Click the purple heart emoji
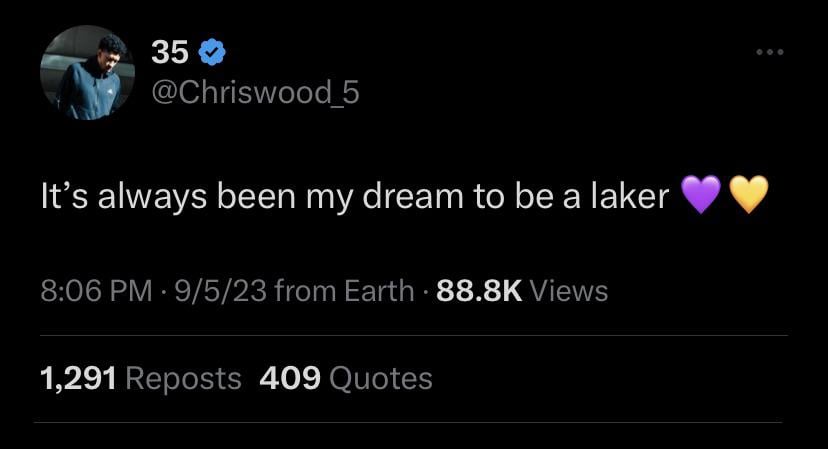This screenshot has height=449, width=828. pos(700,195)
